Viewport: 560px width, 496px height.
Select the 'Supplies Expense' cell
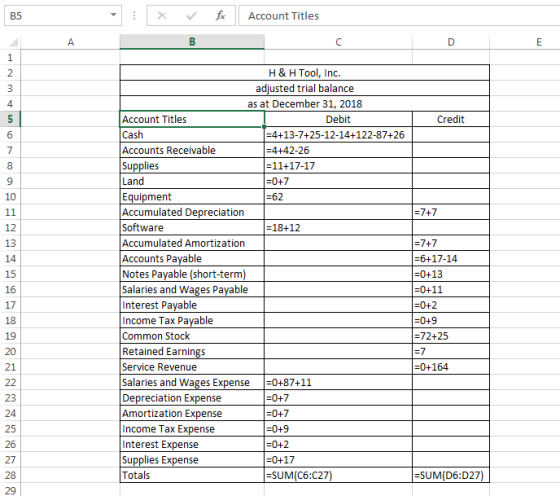[192, 460]
